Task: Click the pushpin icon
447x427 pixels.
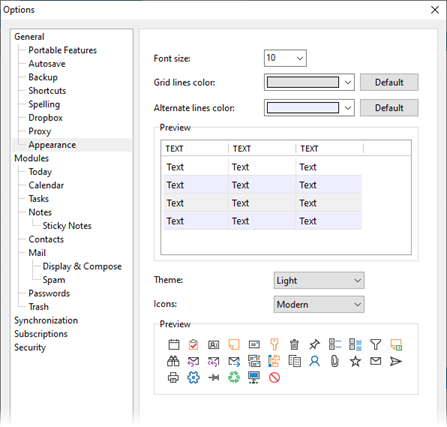Action: (314, 344)
